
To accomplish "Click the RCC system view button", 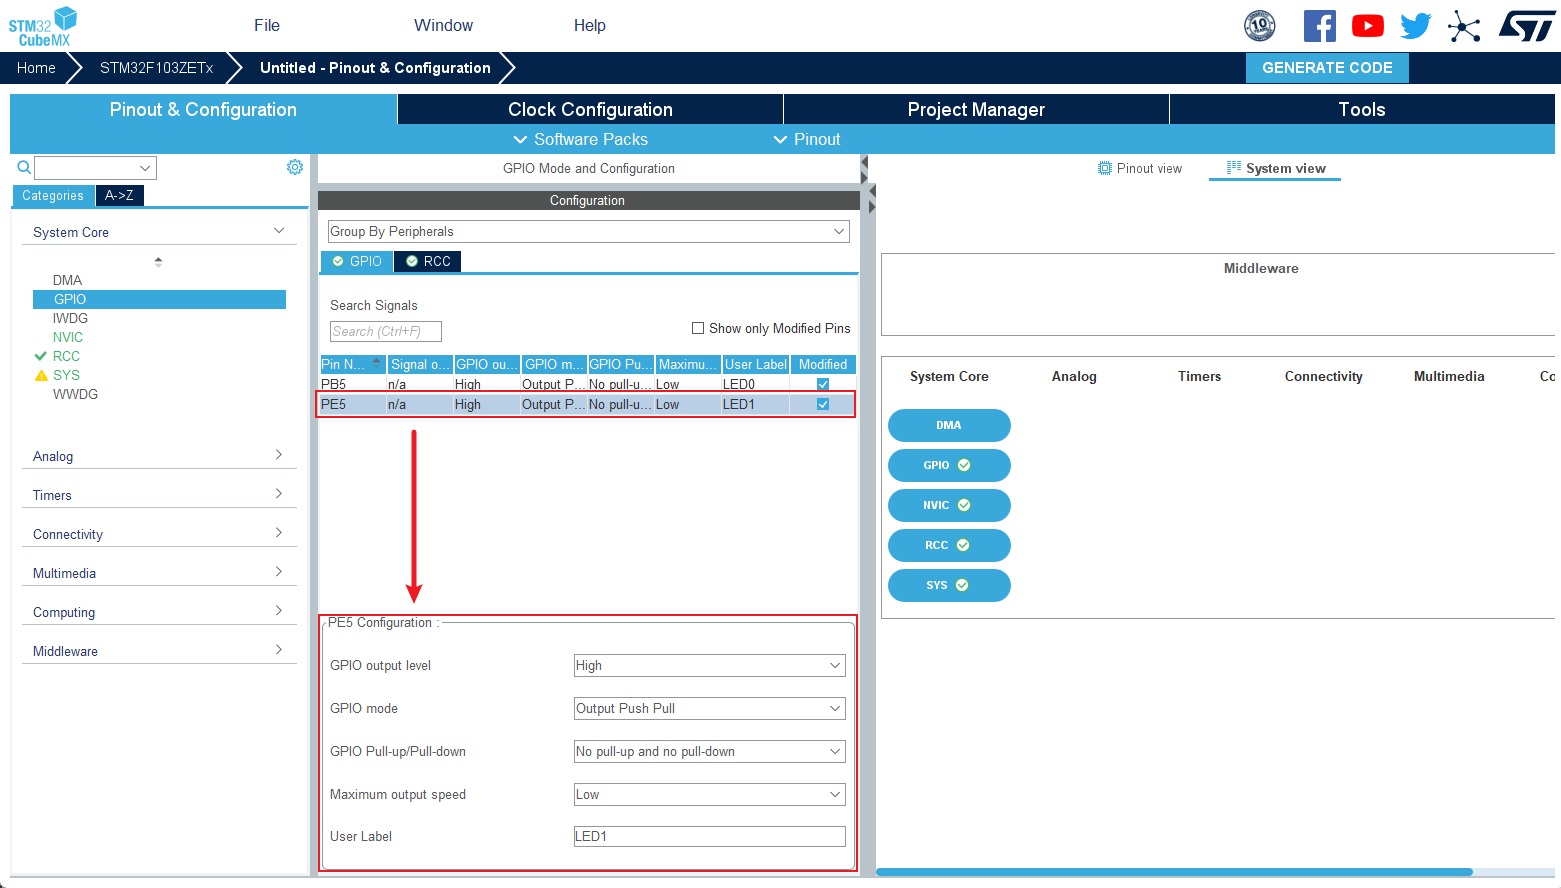I will [949, 545].
